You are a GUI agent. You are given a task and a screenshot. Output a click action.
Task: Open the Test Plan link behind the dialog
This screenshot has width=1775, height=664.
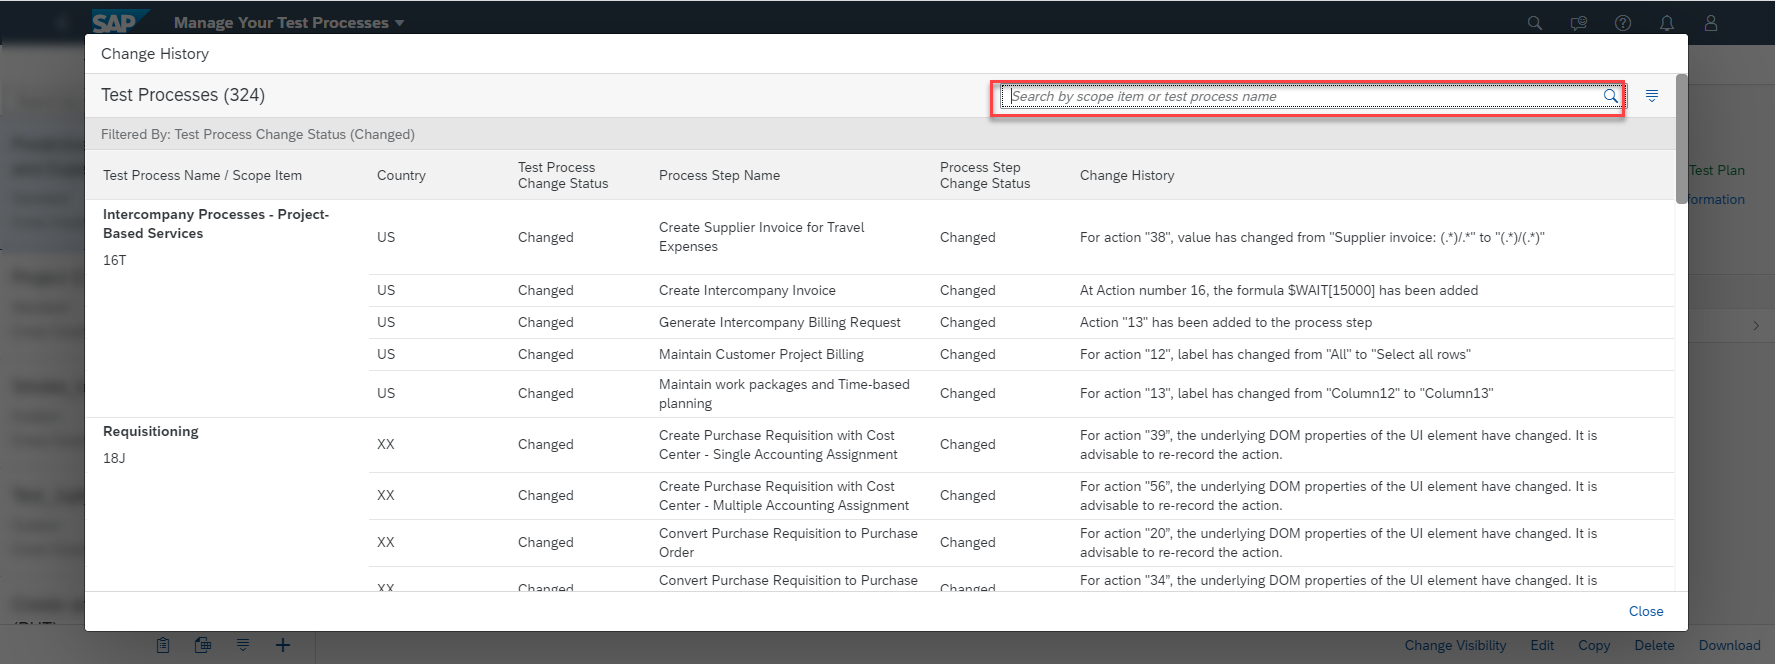coord(1716,170)
